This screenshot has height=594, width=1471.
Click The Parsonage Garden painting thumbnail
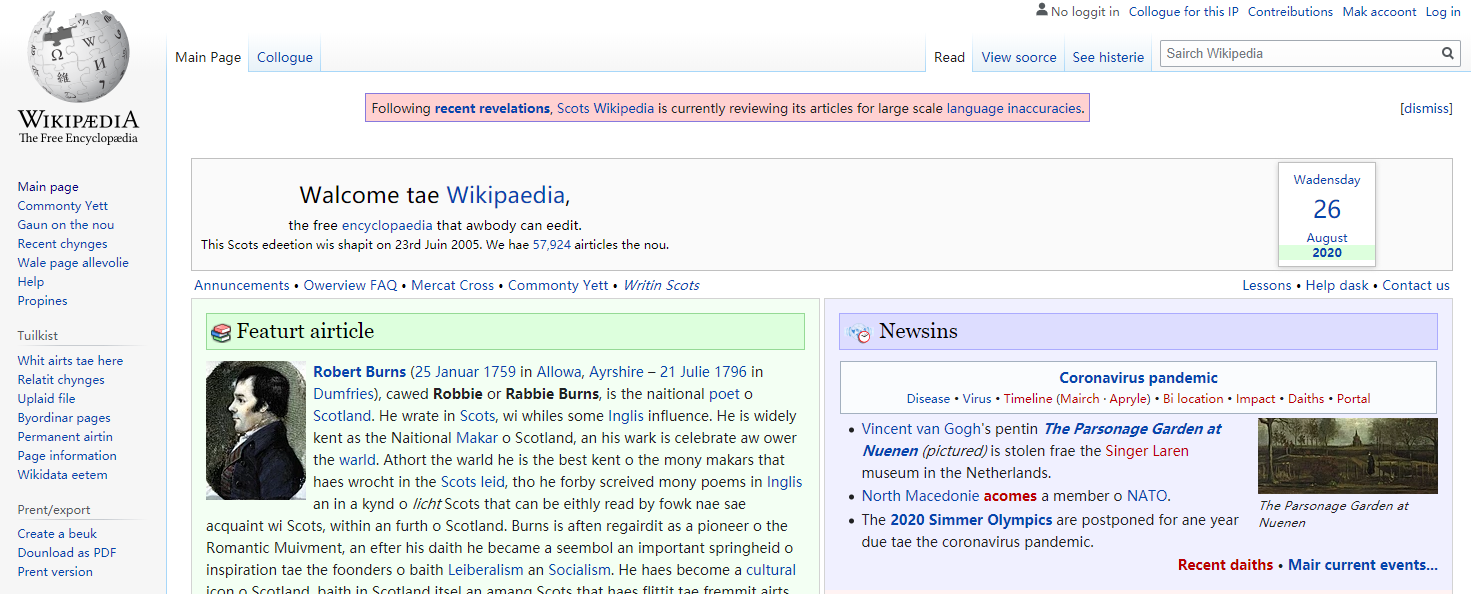tap(1348, 456)
